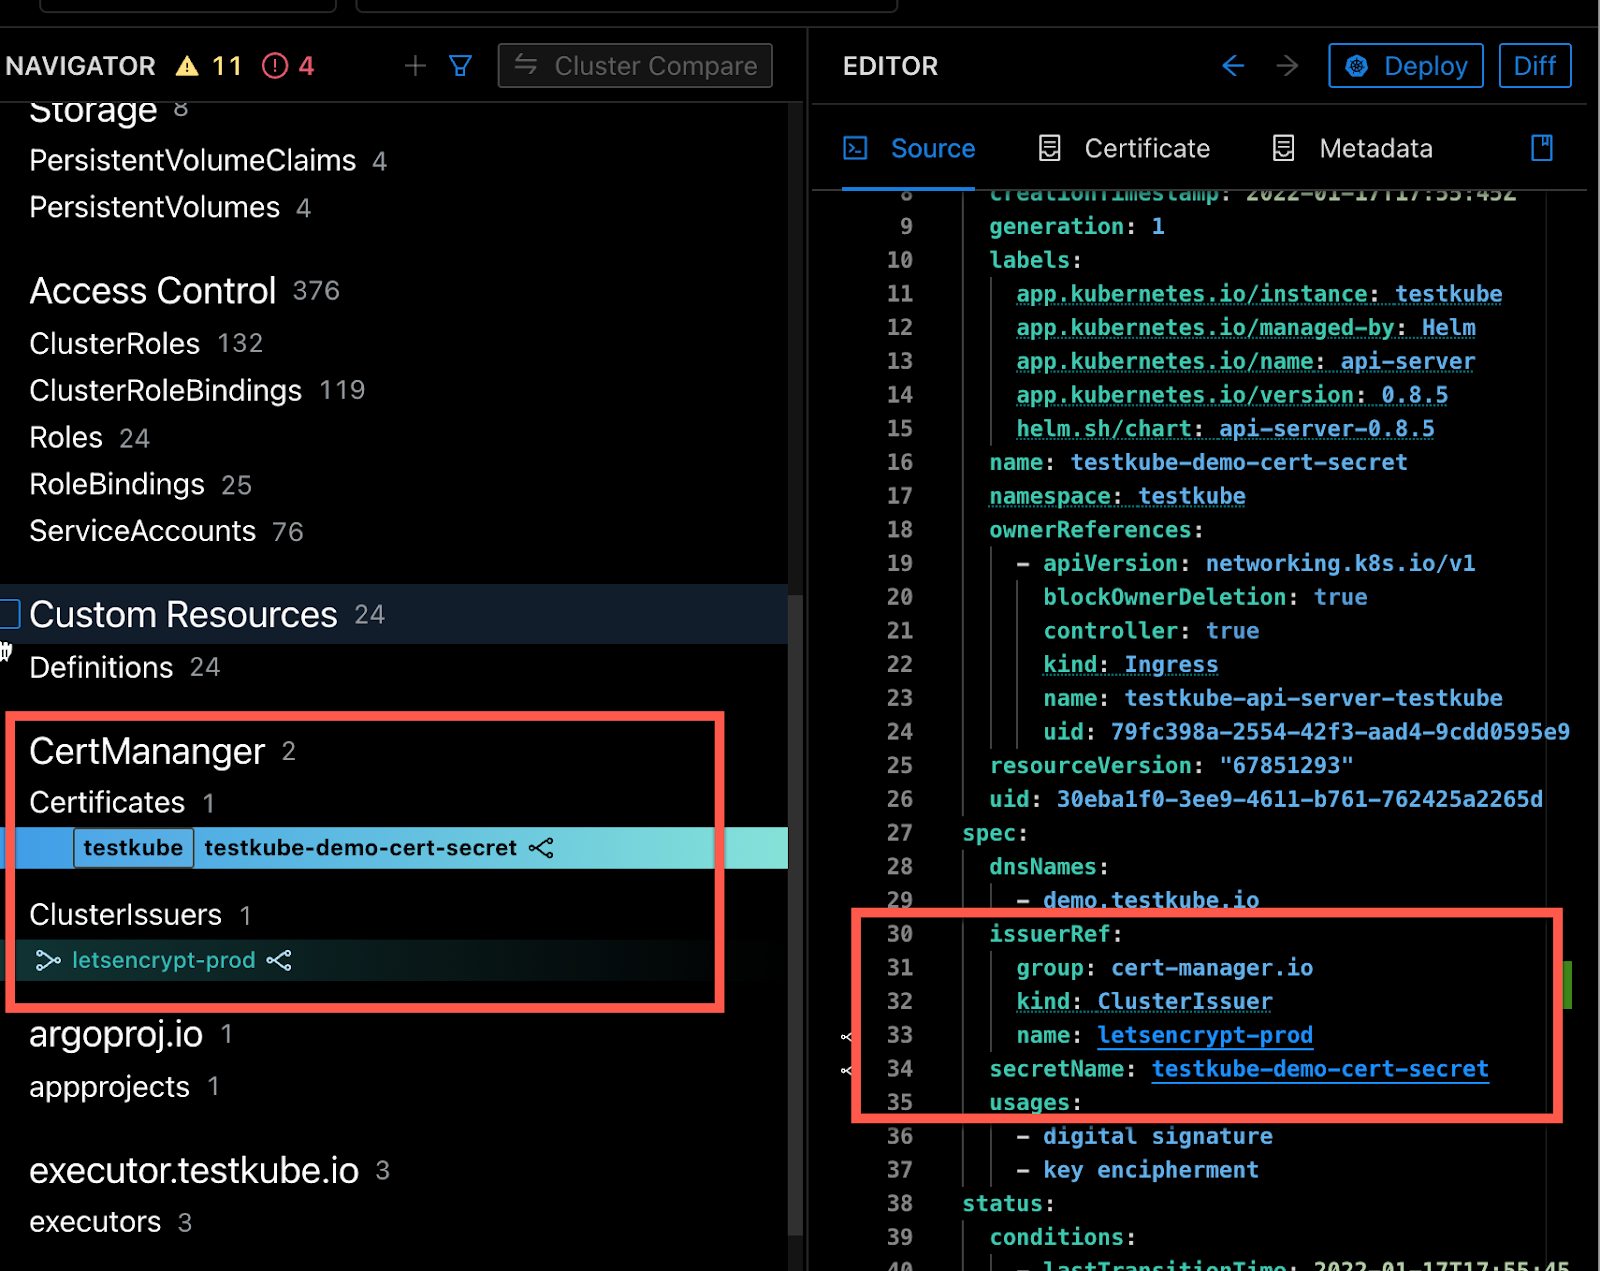1600x1271 pixels.
Task: Select the letsencrypt-prod ClusterIssuer row
Action: point(394,960)
